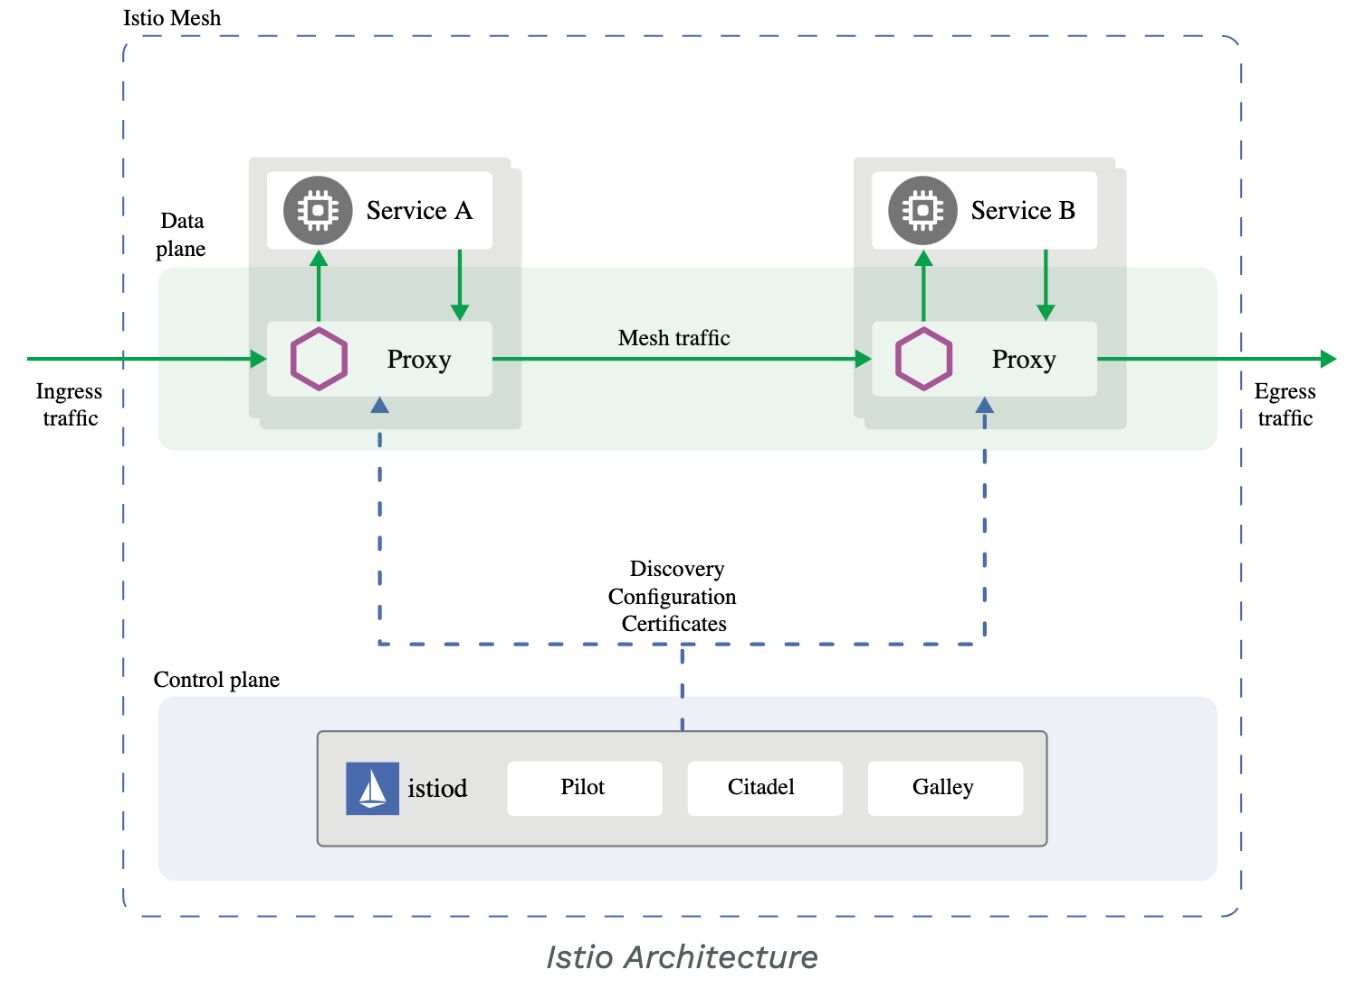The width and height of the screenshot is (1356, 988).
Task: Click the hexagon icon in Service A's proxy
Action: point(319,358)
